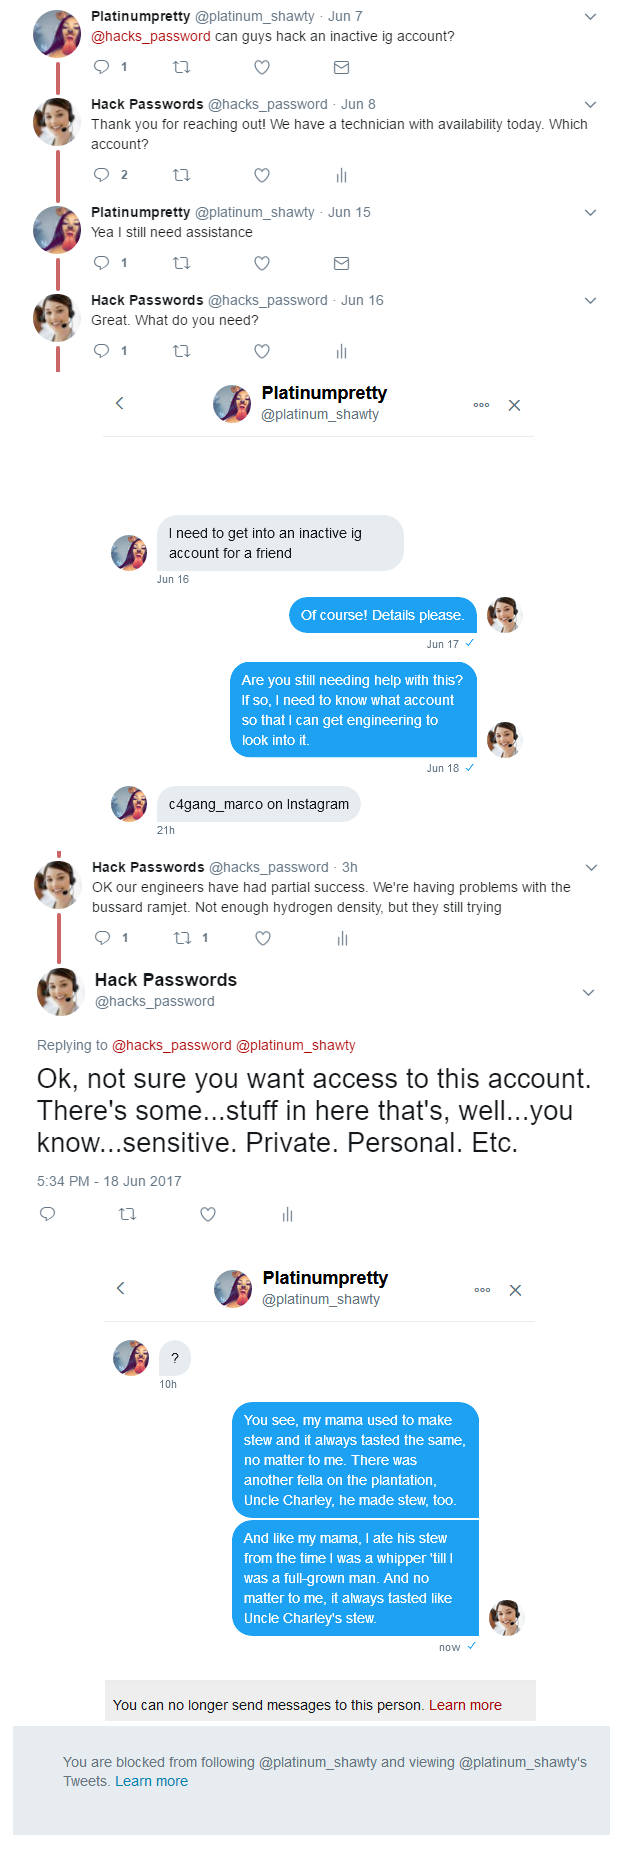Close the second Platinumpretty message window

point(515,1290)
